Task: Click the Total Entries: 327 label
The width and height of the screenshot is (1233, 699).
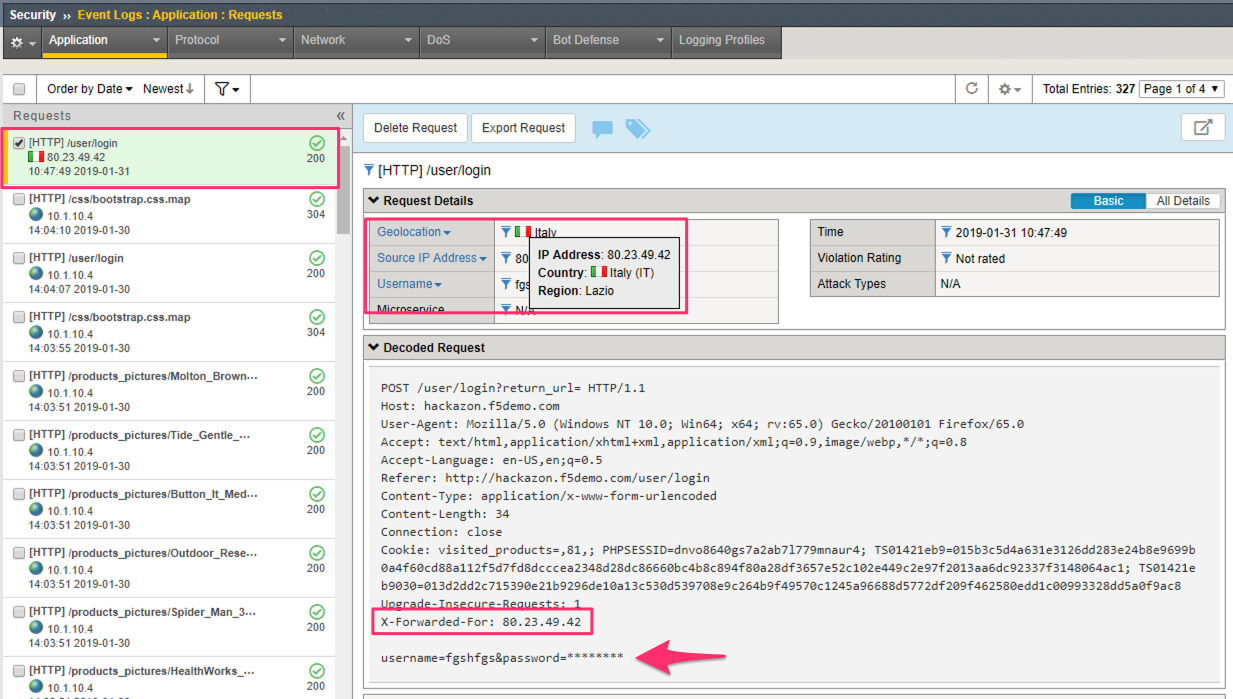Action: coord(1088,89)
